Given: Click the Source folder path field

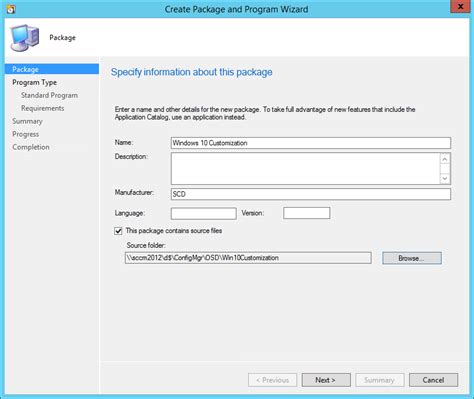Looking at the screenshot, I should coord(248,258).
